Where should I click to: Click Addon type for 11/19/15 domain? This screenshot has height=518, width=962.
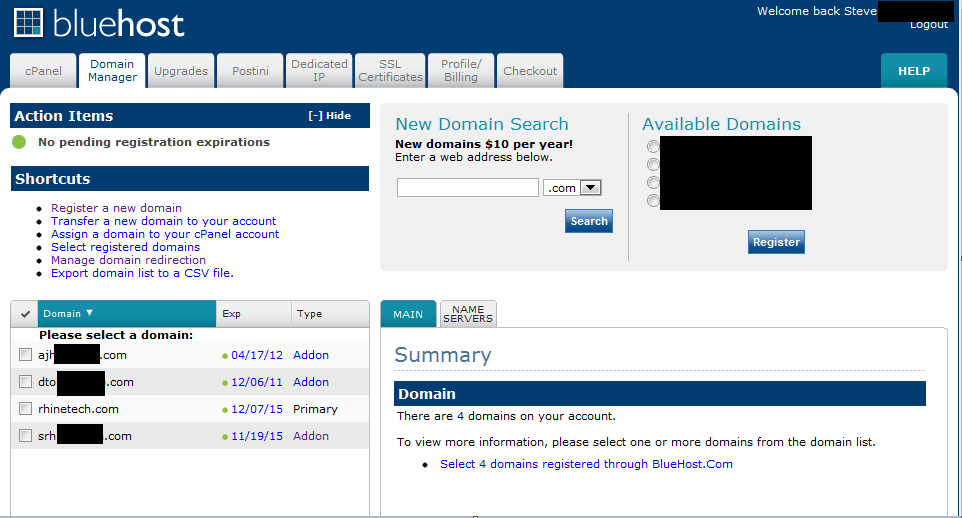310,436
